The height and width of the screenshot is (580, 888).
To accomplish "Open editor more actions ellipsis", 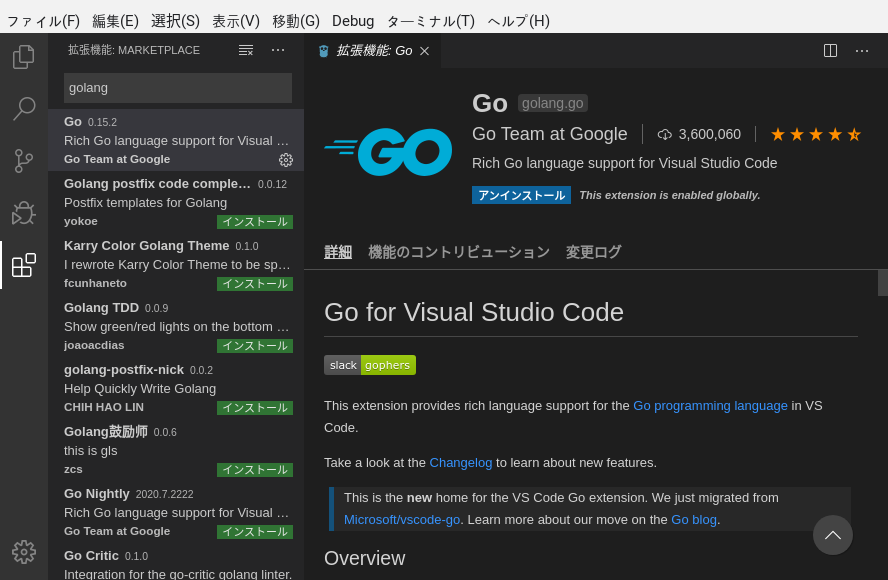I will [862, 51].
